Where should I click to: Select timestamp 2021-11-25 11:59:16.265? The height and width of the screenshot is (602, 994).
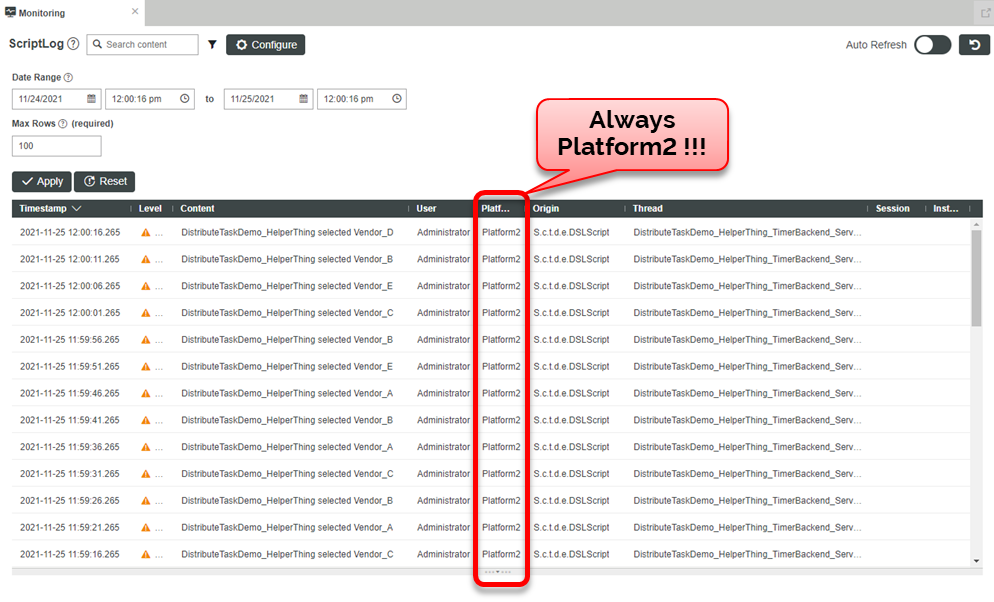click(70, 554)
